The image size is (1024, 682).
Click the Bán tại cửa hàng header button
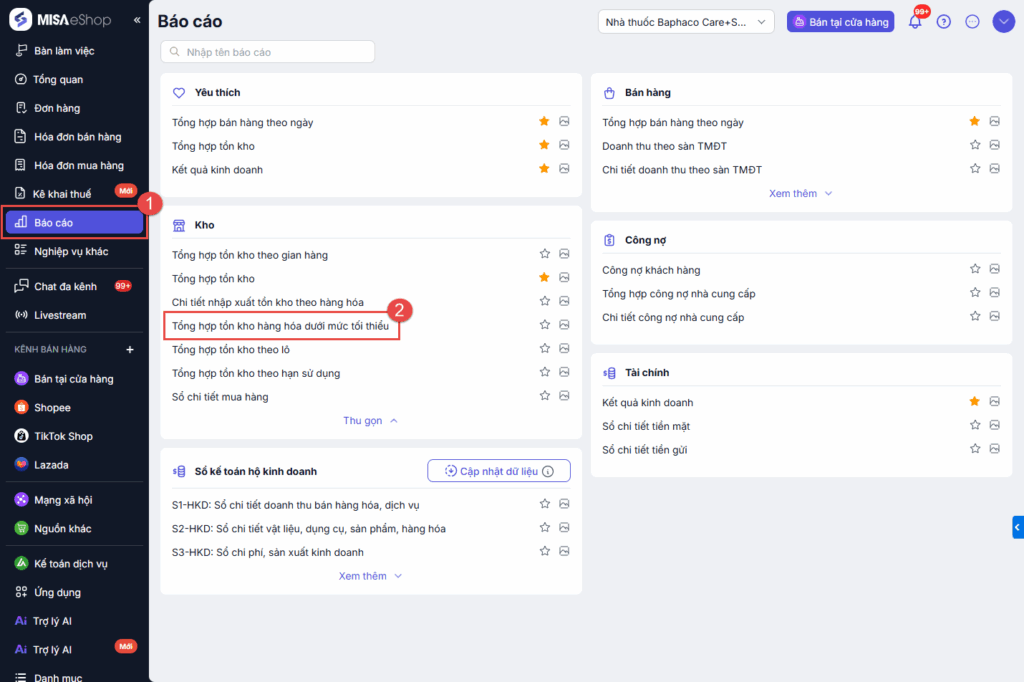point(840,22)
